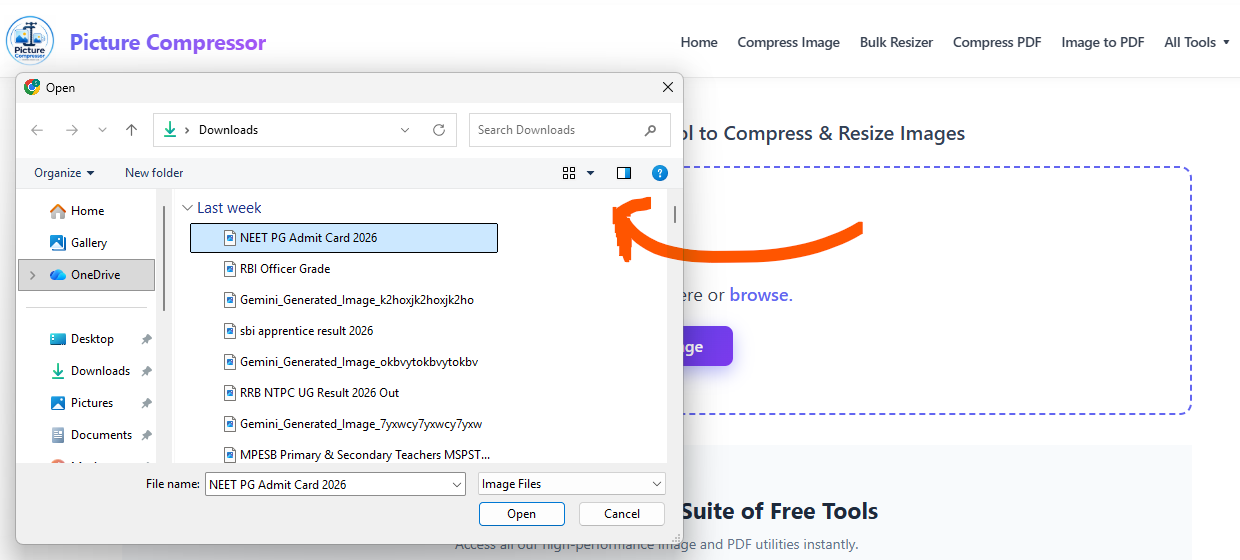Unpin icon beside Desktop

point(146,339)
